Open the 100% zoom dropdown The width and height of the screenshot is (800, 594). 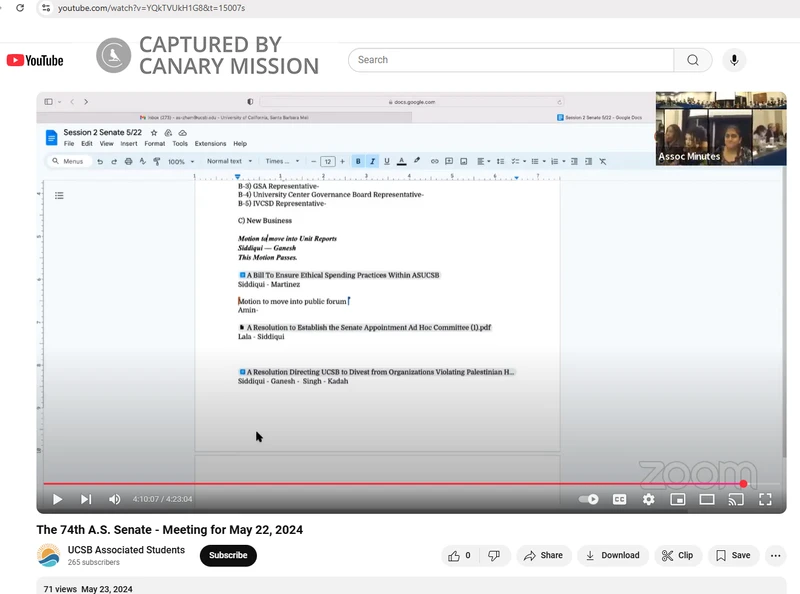[181, 161]
